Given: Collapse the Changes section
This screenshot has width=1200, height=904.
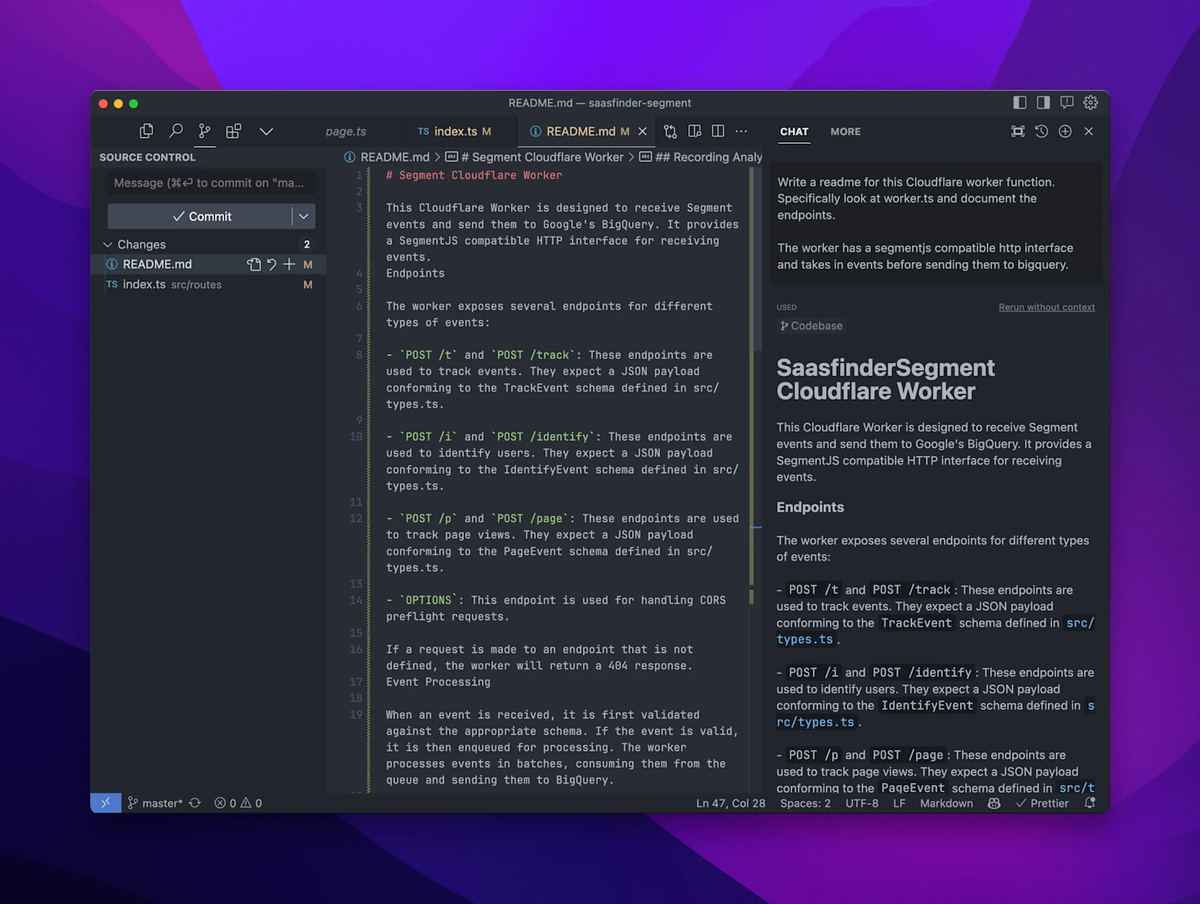Looking at the screenshot, I should coord(108,244).
